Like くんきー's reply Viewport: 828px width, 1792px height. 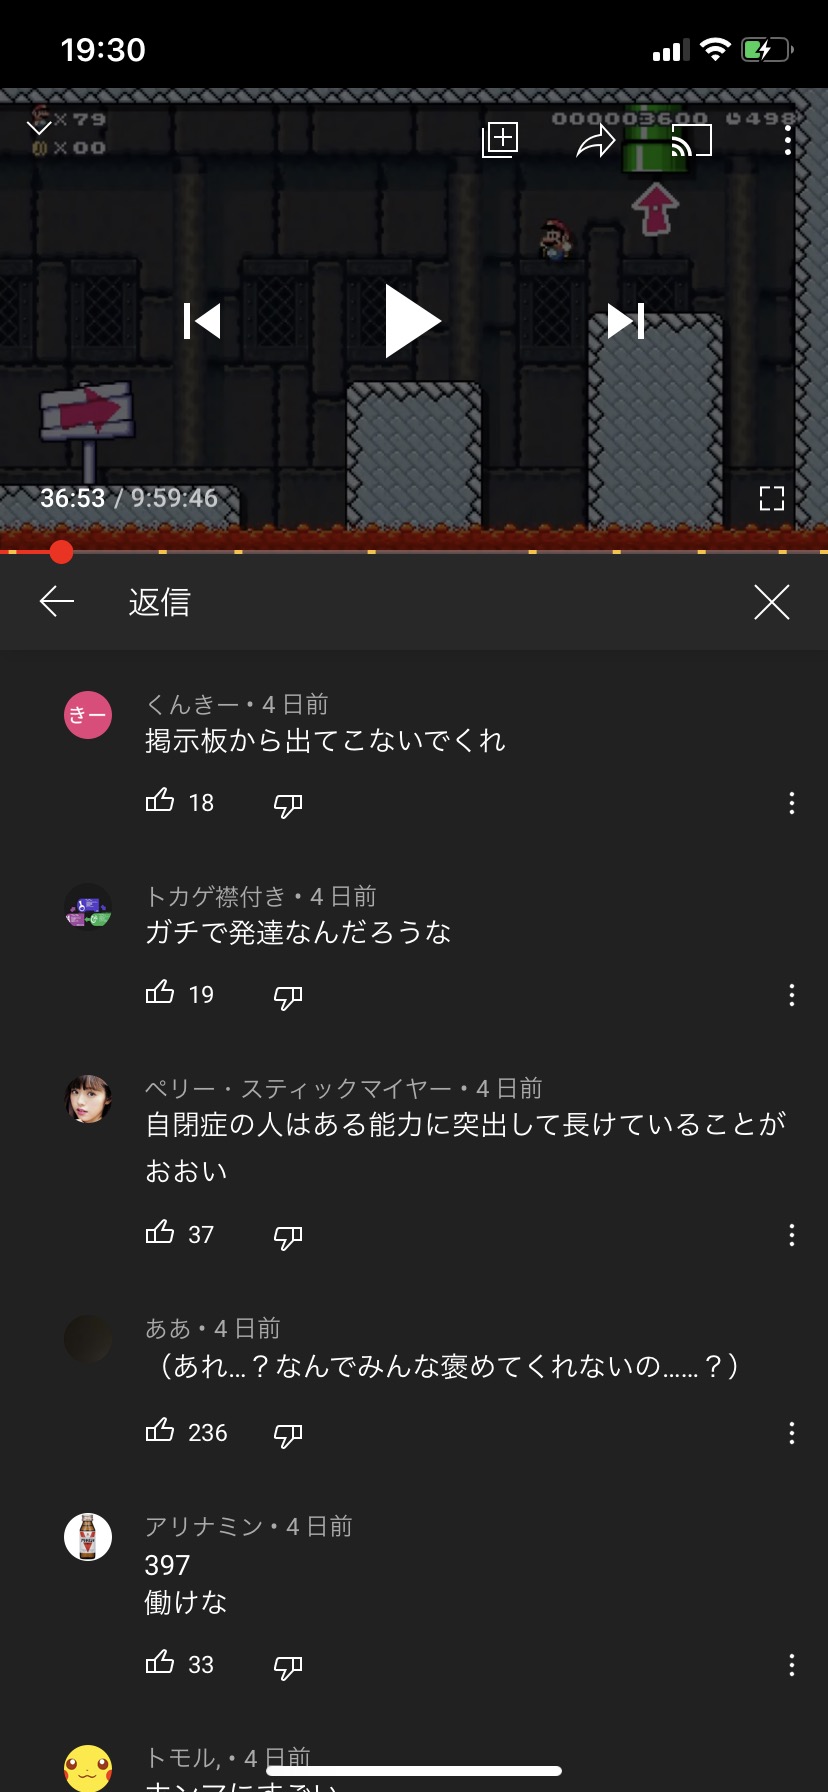pos(160,801)
